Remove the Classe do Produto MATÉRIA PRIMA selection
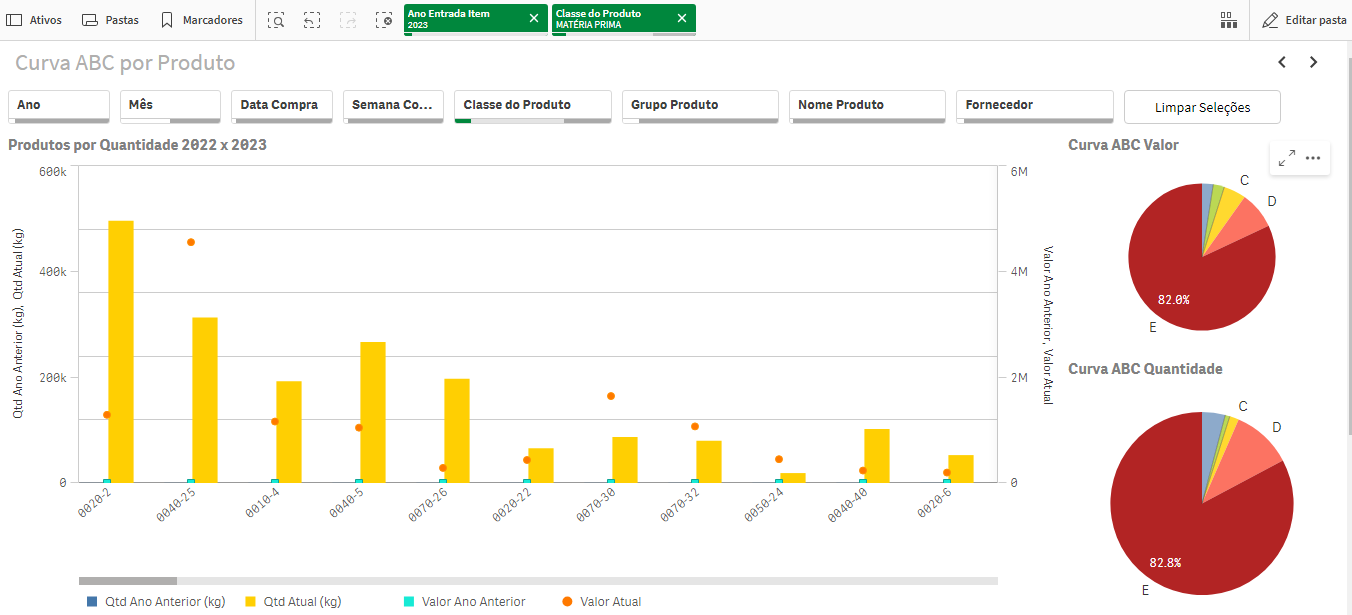Viewport: 1352px width, 615px height. pyautogui.click(x=682, y=19)
